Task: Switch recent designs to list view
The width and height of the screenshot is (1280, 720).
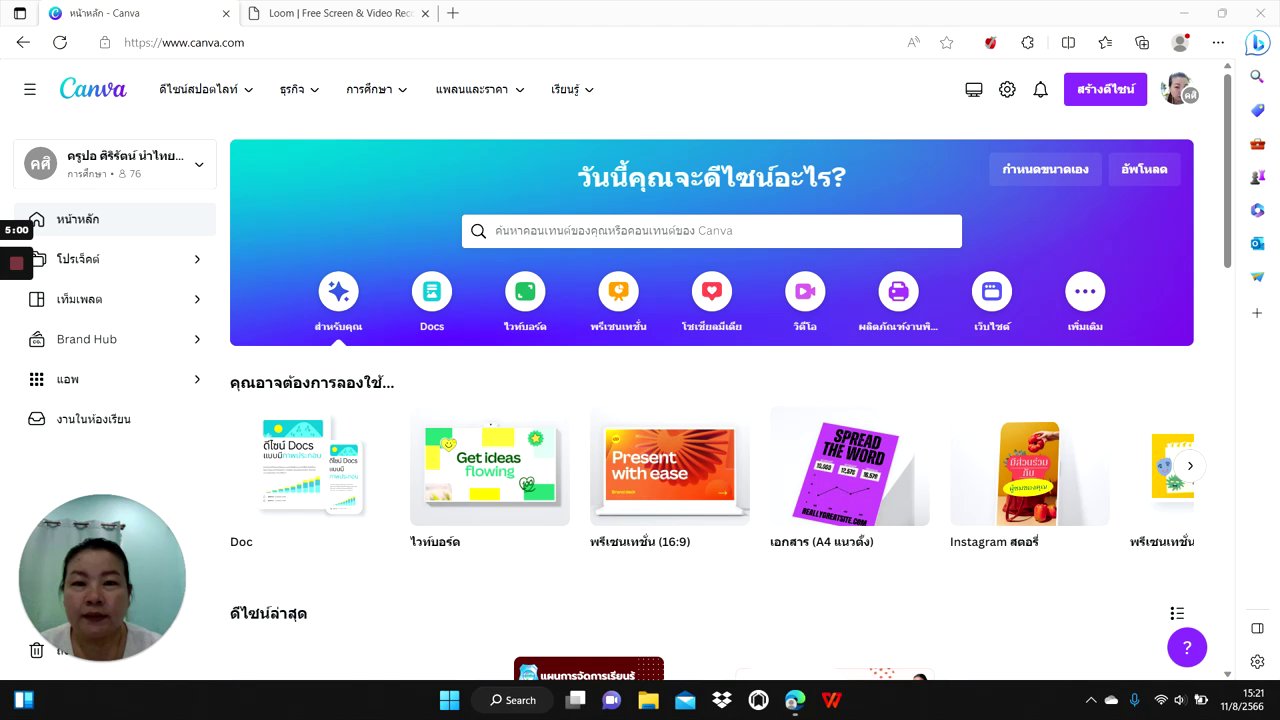Action: tap(1177, 613)
